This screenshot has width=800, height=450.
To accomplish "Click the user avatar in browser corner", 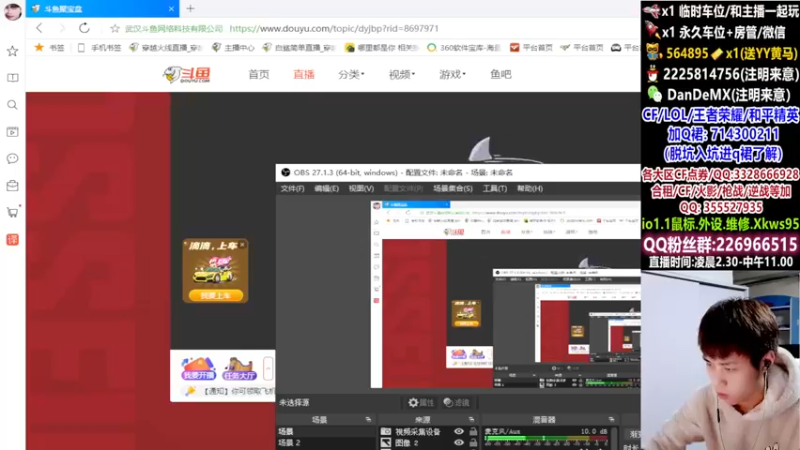I will (12, 11).
